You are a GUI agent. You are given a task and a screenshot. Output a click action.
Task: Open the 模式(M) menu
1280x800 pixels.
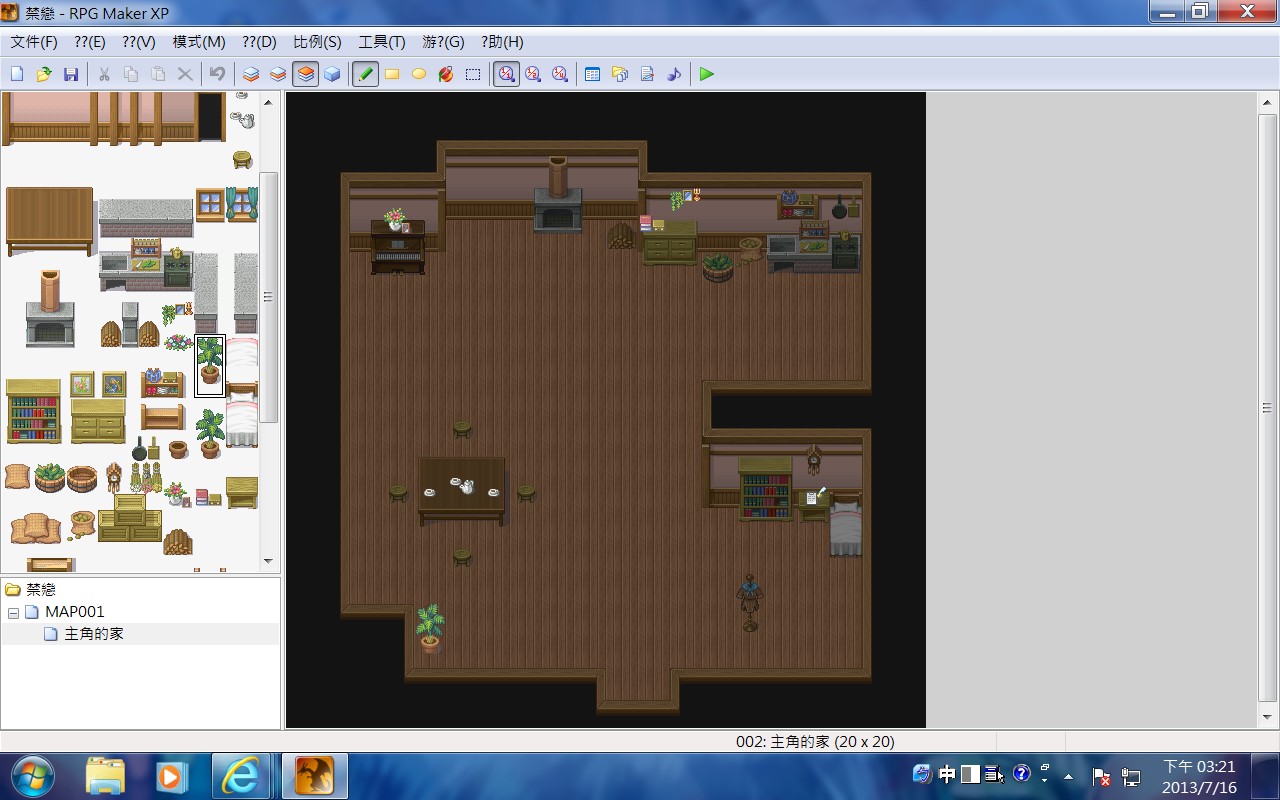[199, 42]
